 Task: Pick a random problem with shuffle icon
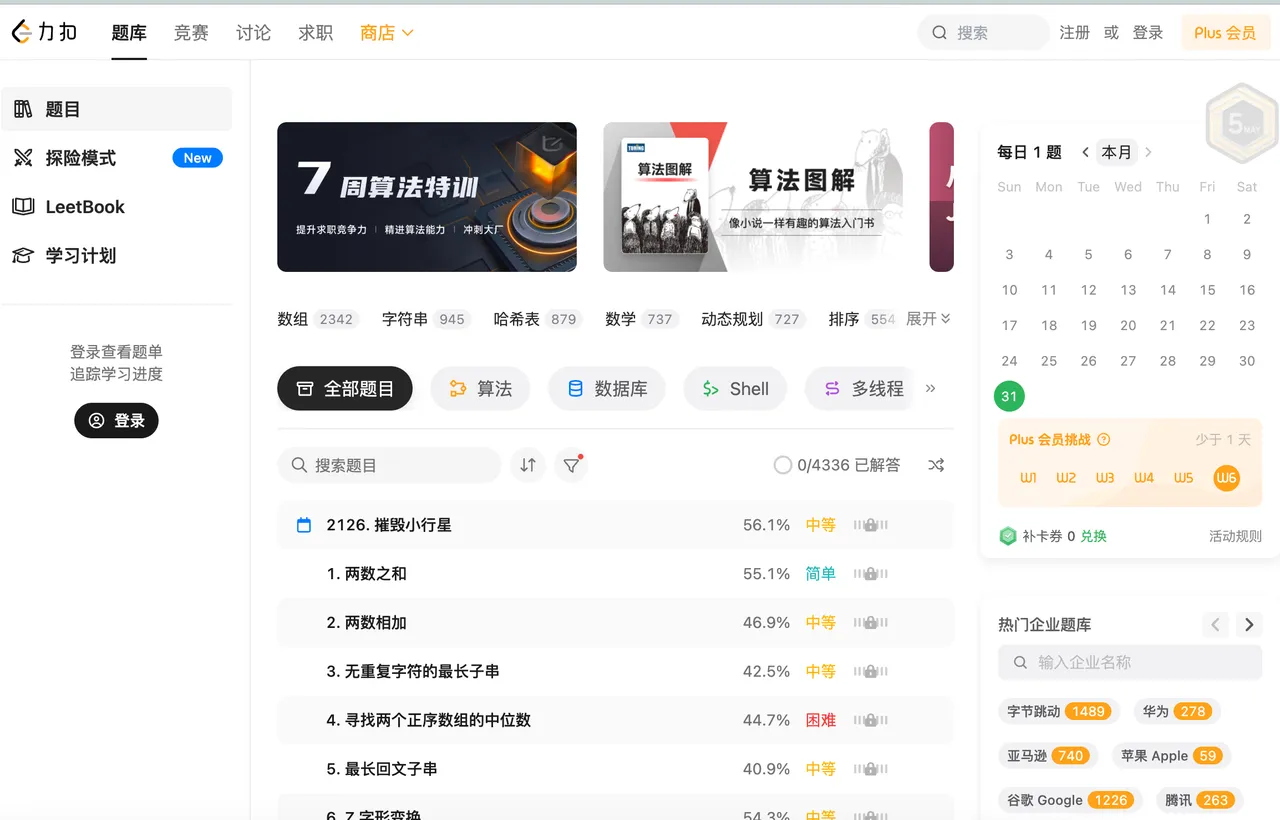click(936, 465)
